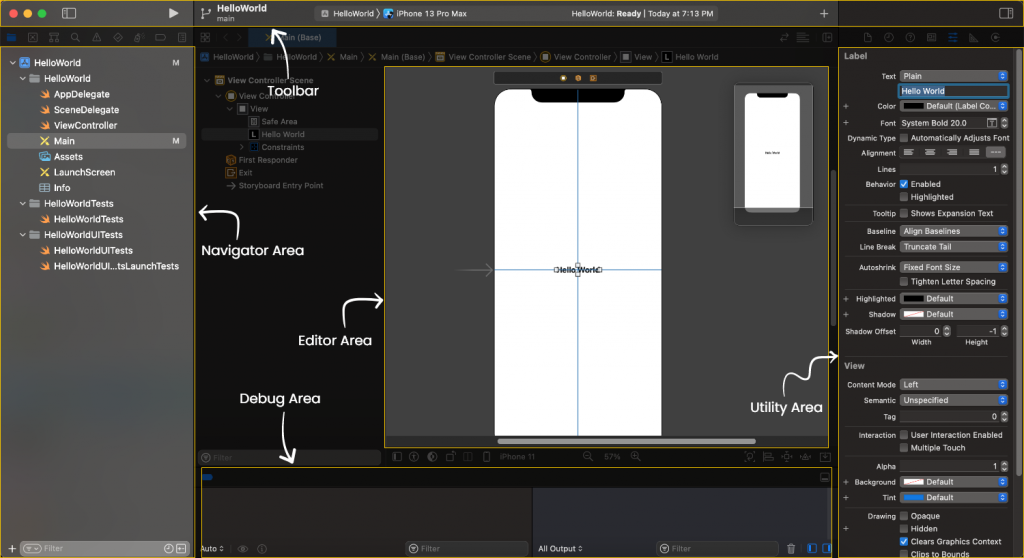Click the Hello World text input field

[x=953, y=91]
